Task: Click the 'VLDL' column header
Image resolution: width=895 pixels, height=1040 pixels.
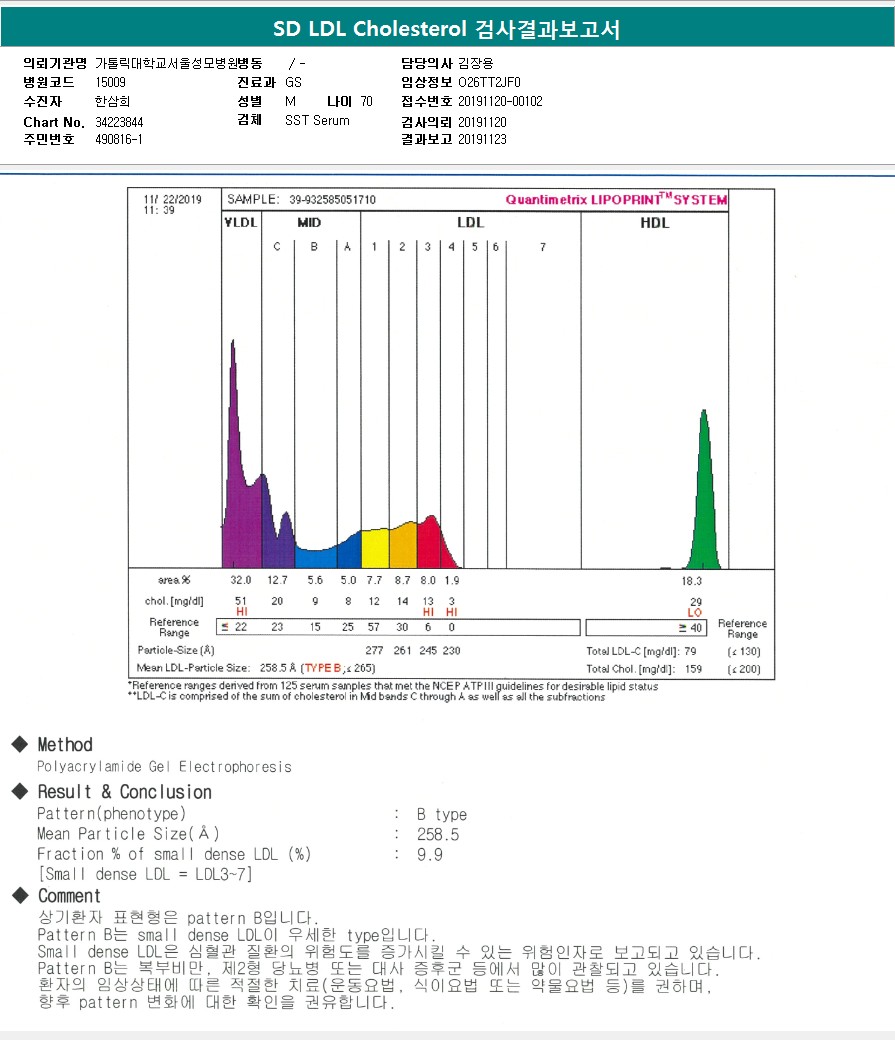Action: [x=241, y=222]
